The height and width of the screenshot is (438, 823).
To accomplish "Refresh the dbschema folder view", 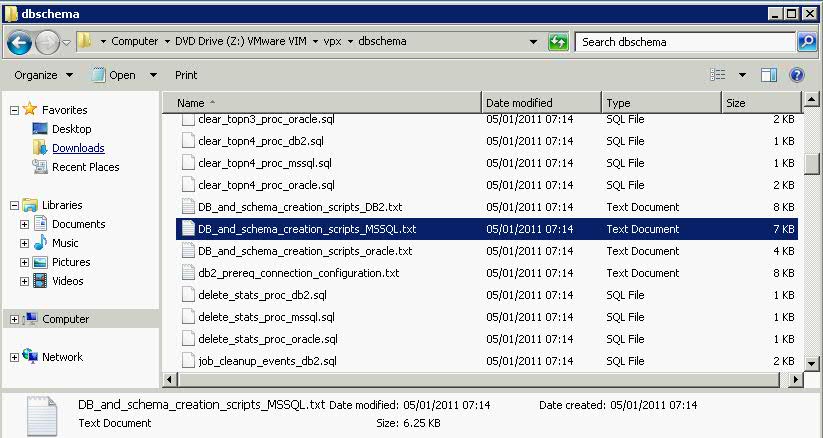I will 558,41.
